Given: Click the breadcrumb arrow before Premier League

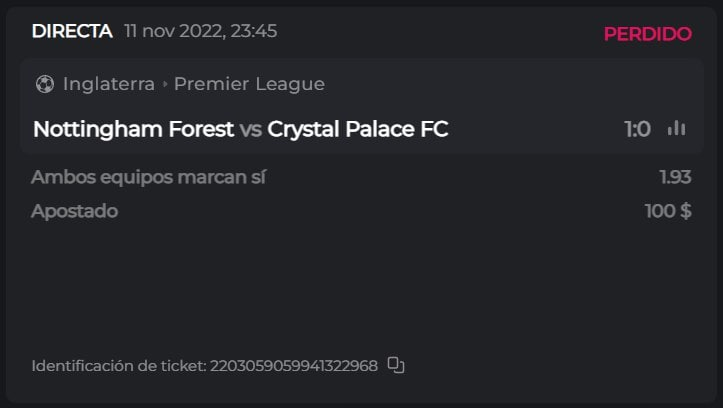Looking at the screenshot, I should tap(165, 85).
